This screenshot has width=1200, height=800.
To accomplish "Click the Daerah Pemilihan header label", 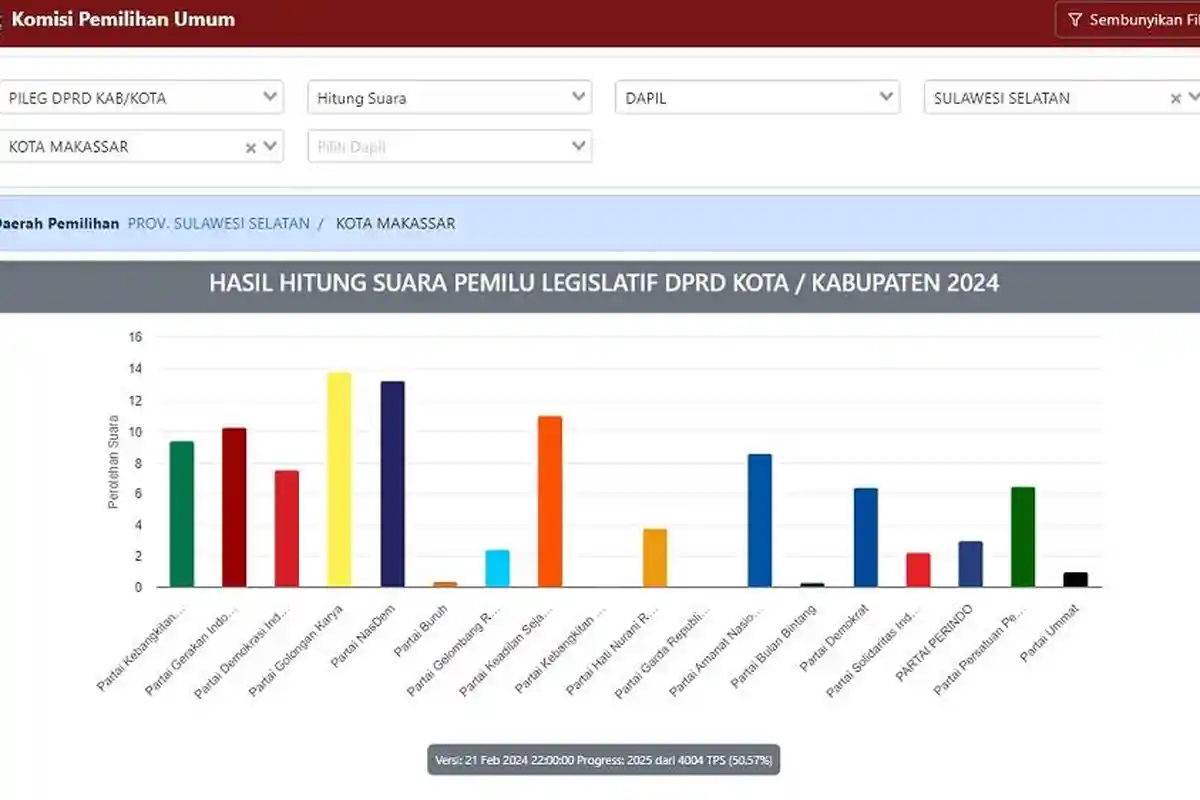I will [58, 223].
